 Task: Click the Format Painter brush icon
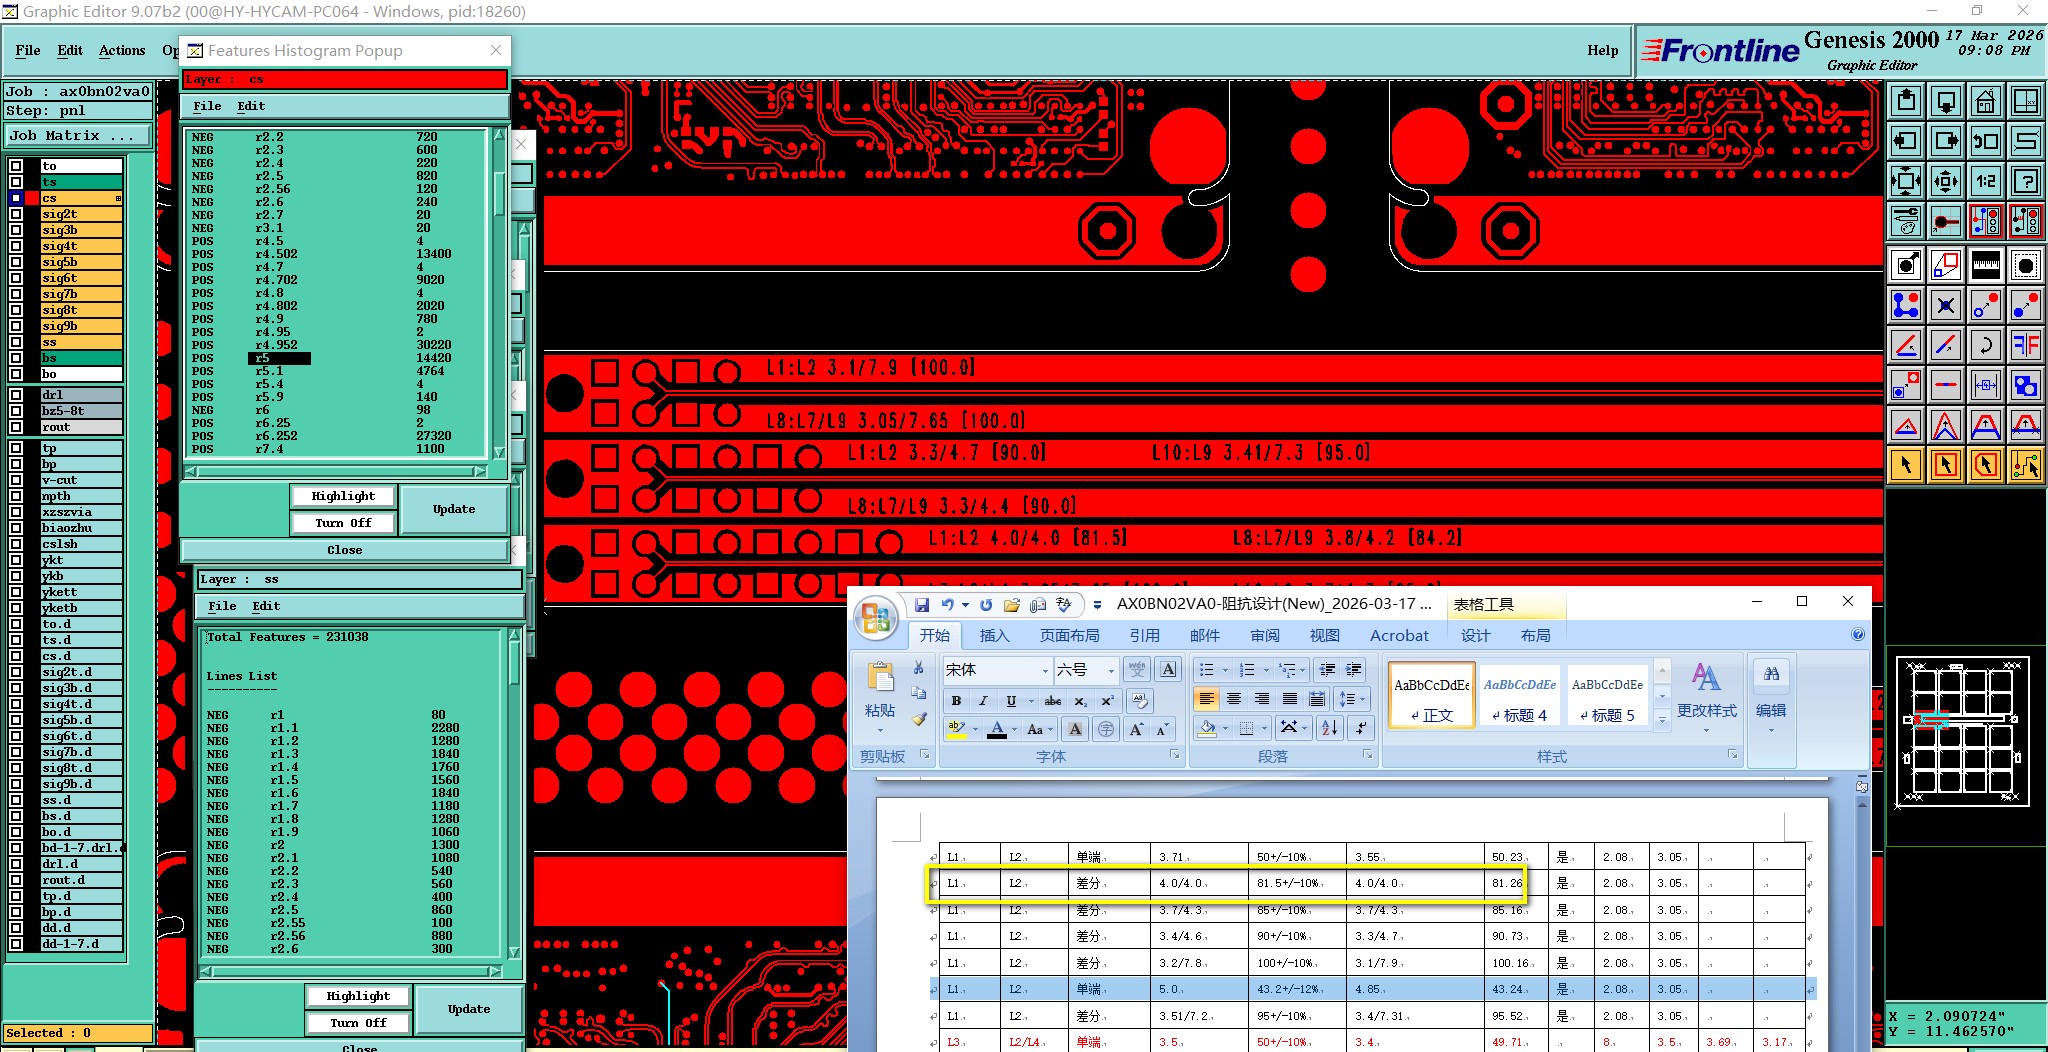[x=919, y=718]
